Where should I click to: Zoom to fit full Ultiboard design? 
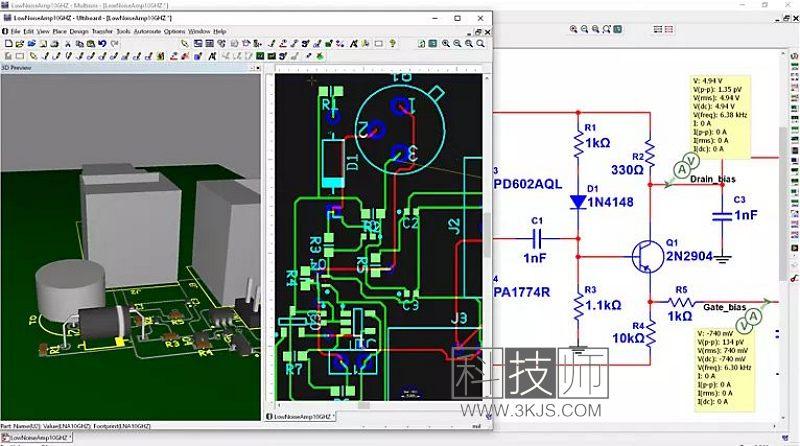pos(480,44)
